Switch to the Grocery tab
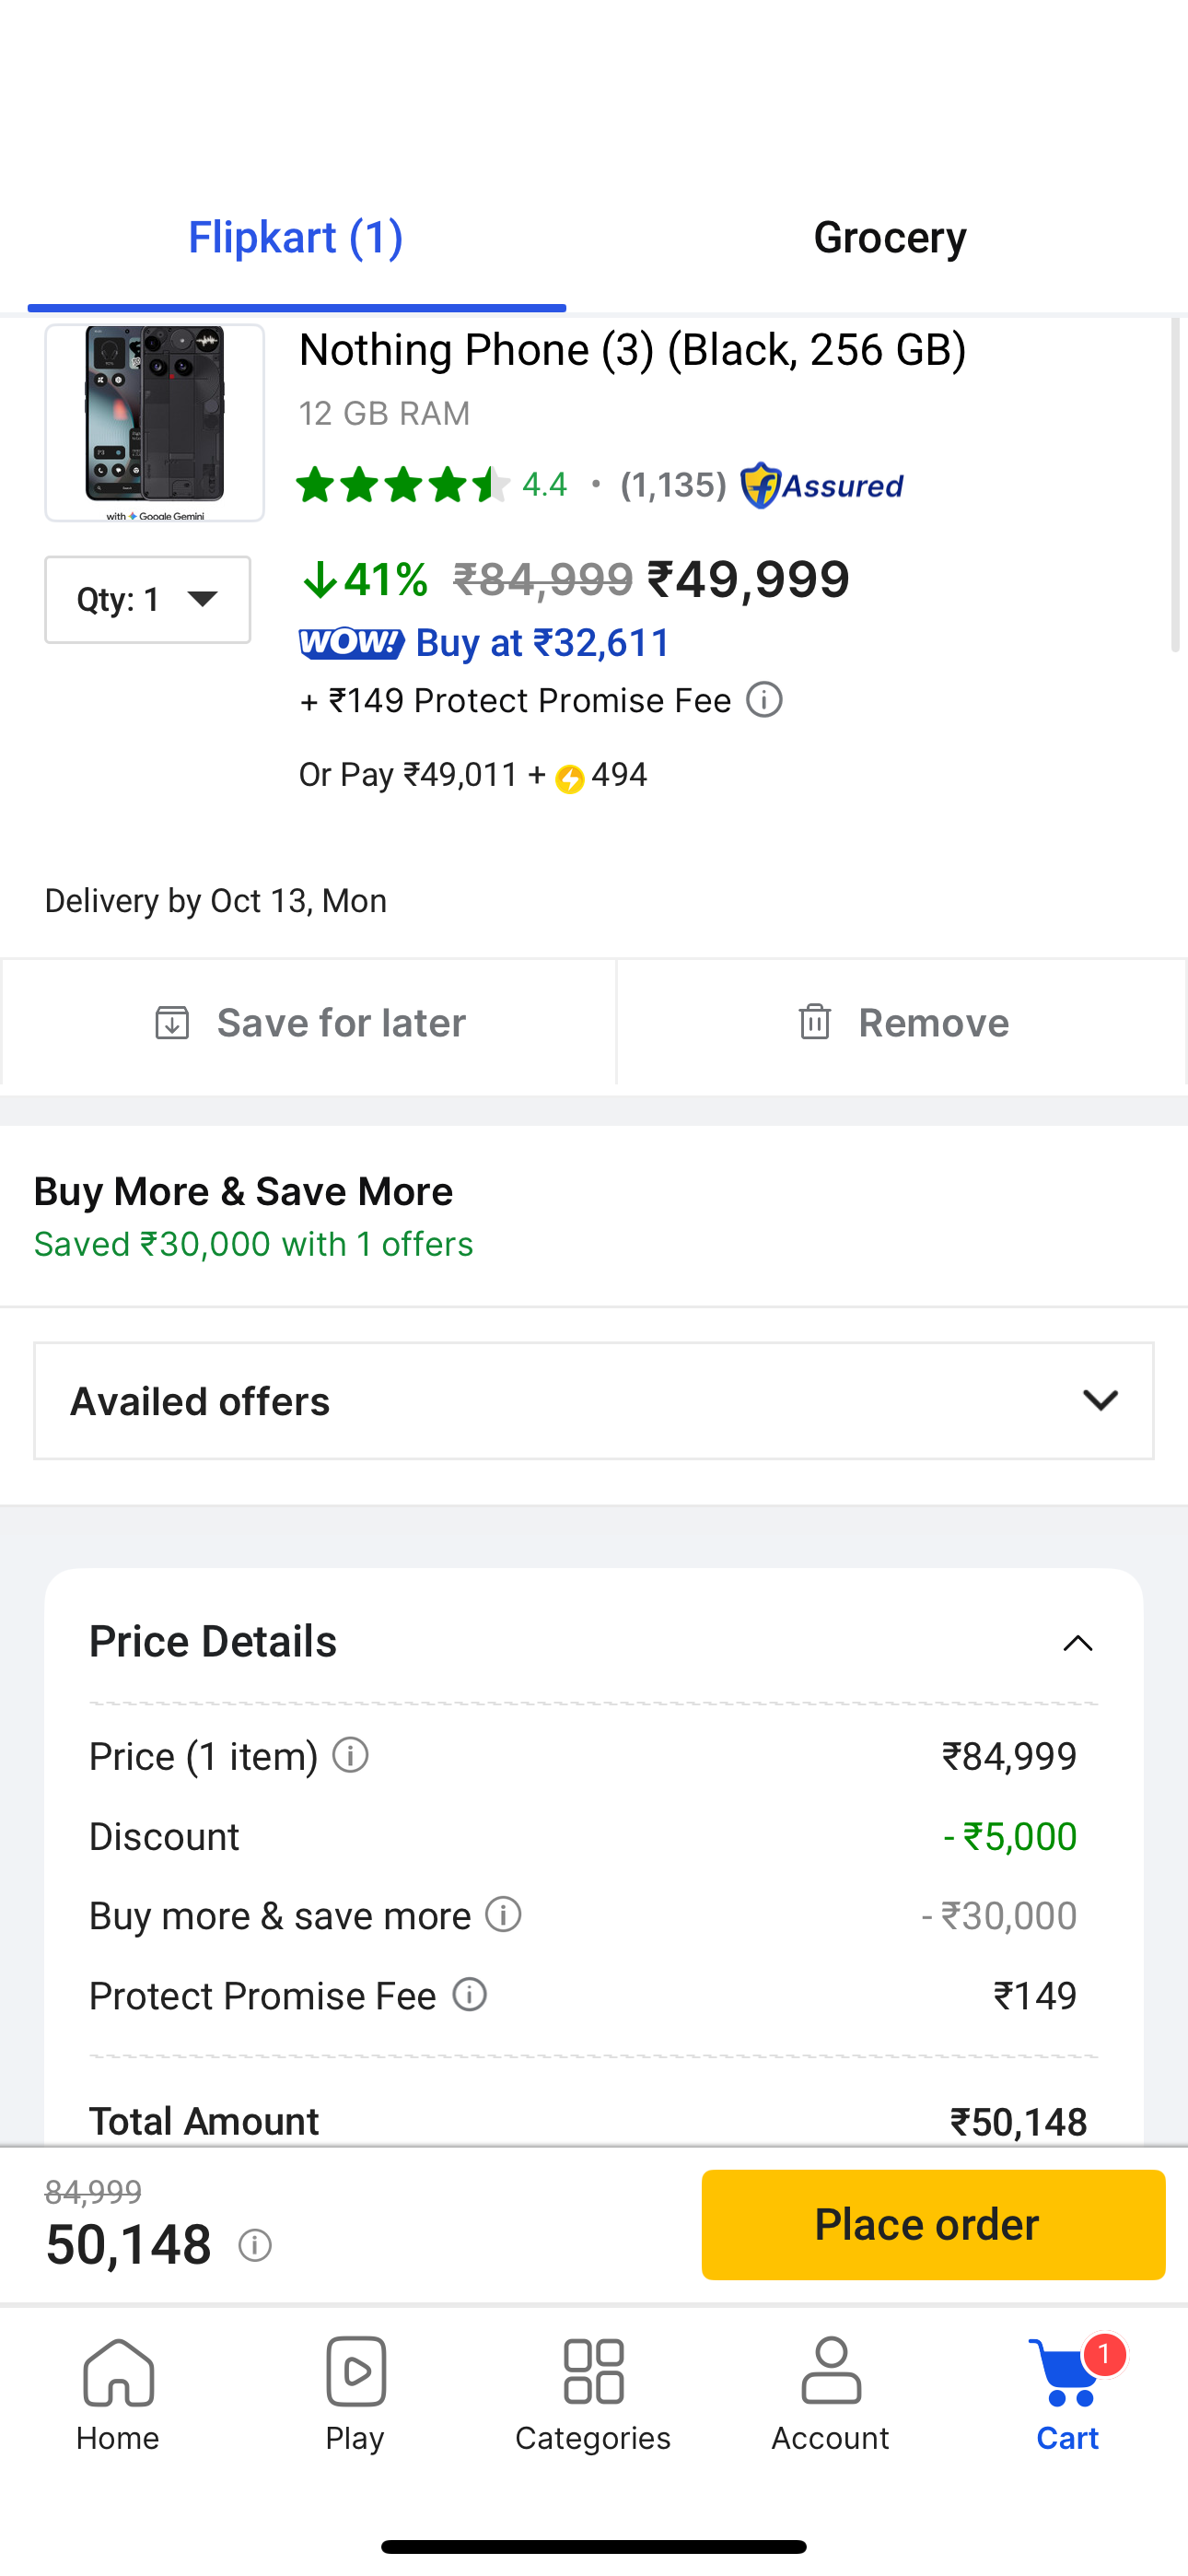 tap(889, 238)
